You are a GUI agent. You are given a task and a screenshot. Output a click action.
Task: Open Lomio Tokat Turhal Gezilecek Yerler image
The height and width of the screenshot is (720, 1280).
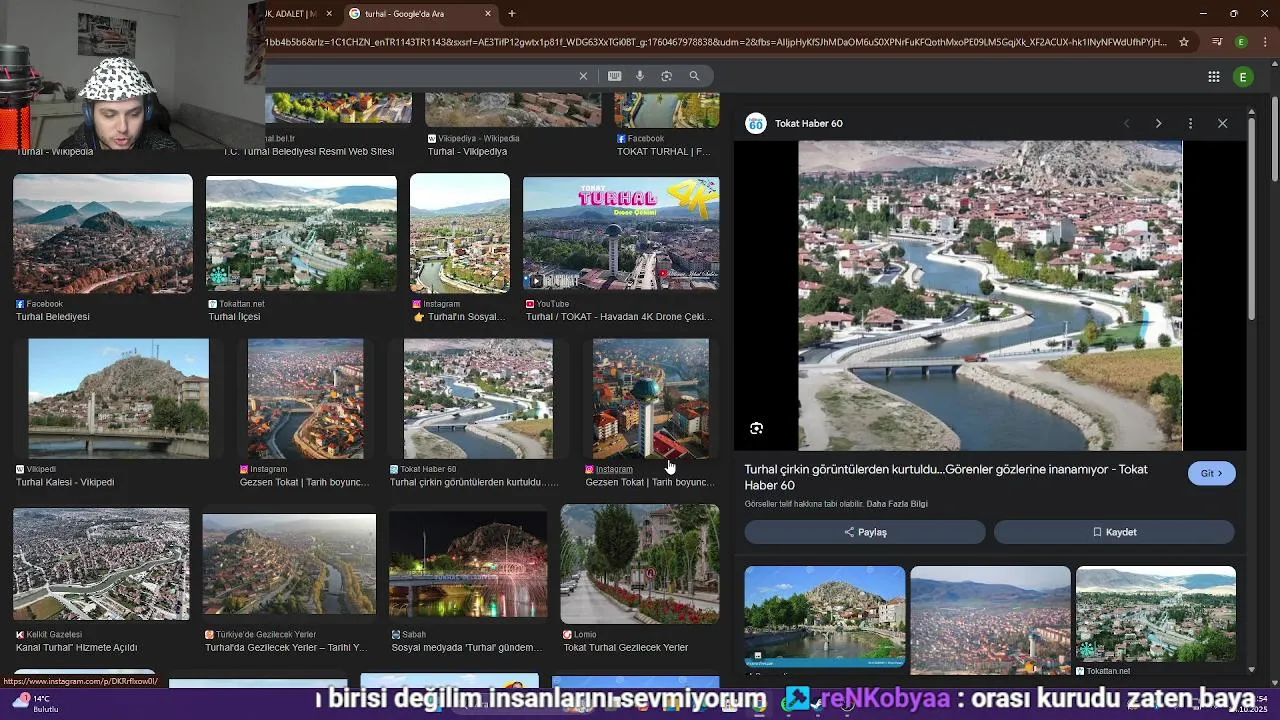pyautogui.click(x=640, y=564)
